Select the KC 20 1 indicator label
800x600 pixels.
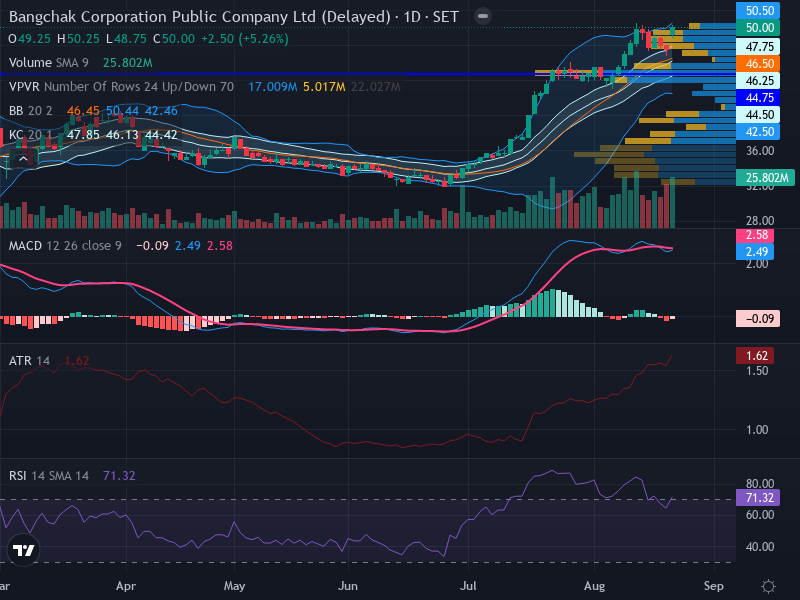[x=30, y=135]
